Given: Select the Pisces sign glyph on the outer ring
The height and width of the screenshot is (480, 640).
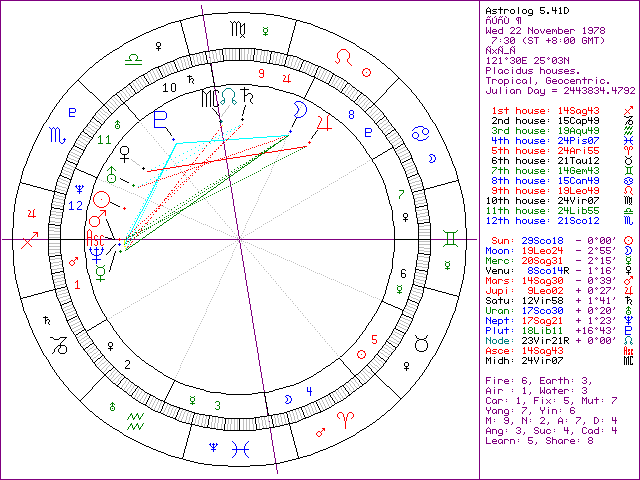Looking at the screenshot, I should (235, 446).
